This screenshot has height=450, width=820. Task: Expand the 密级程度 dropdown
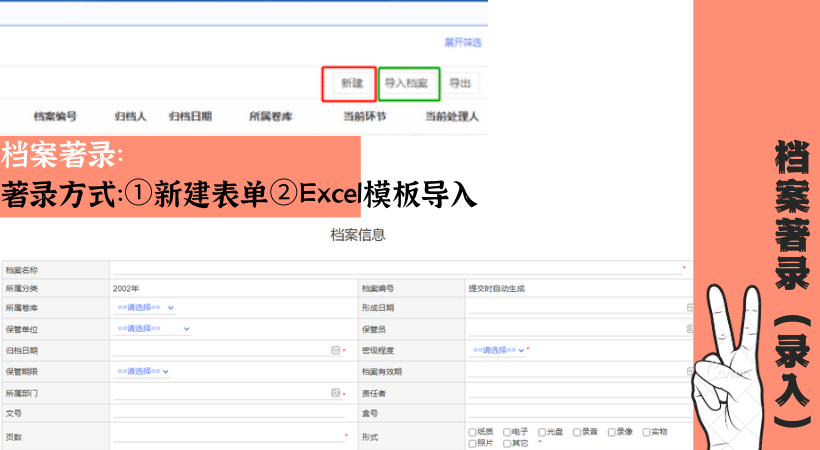pos(499,350)
